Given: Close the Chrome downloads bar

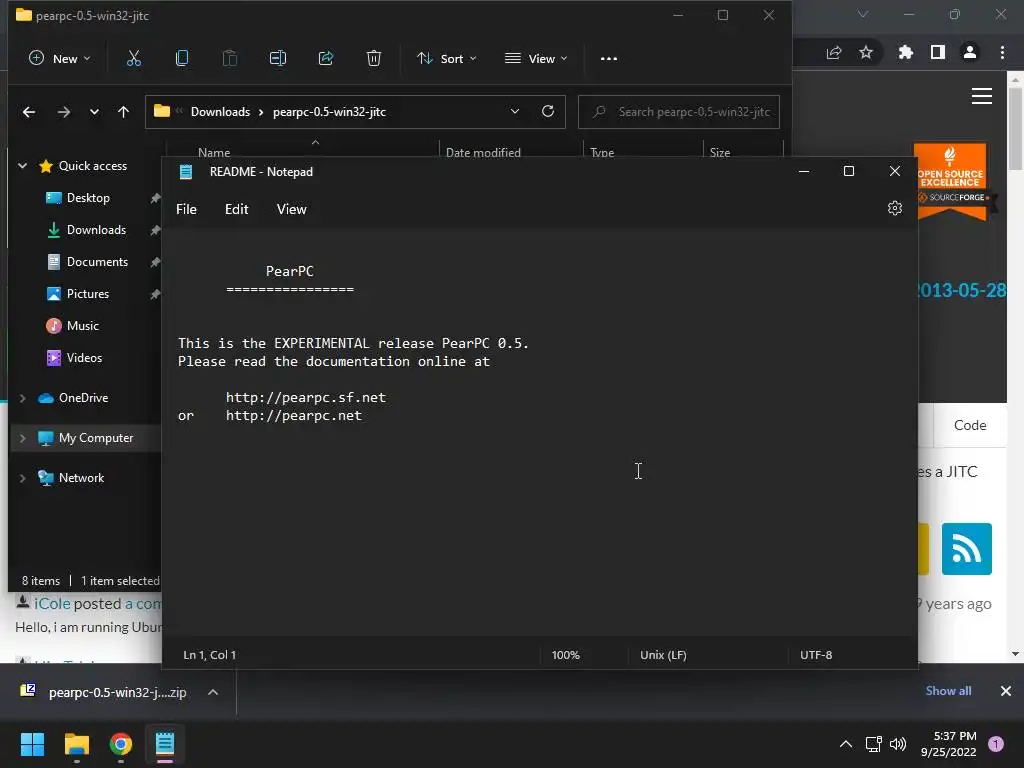Looking at the screenshot, I should point(1006,691).
